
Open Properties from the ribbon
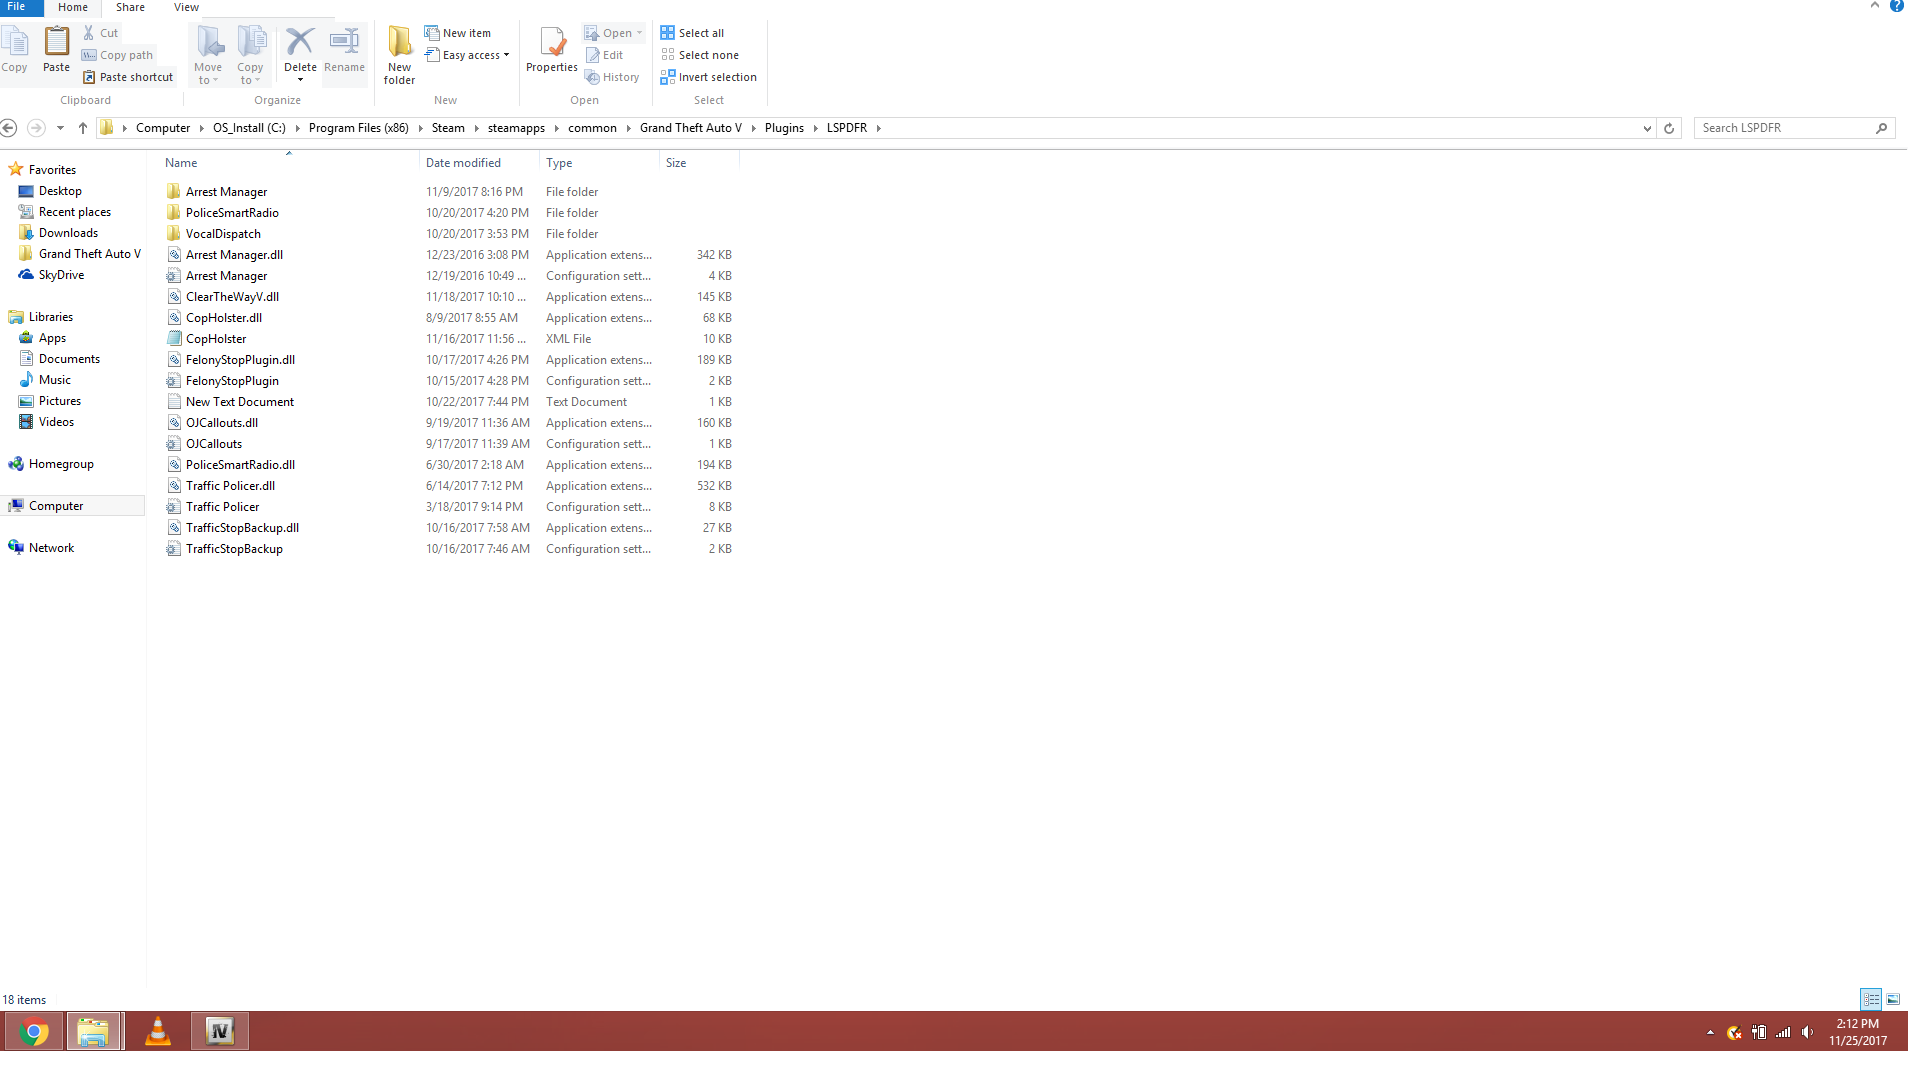coord(551,43)
